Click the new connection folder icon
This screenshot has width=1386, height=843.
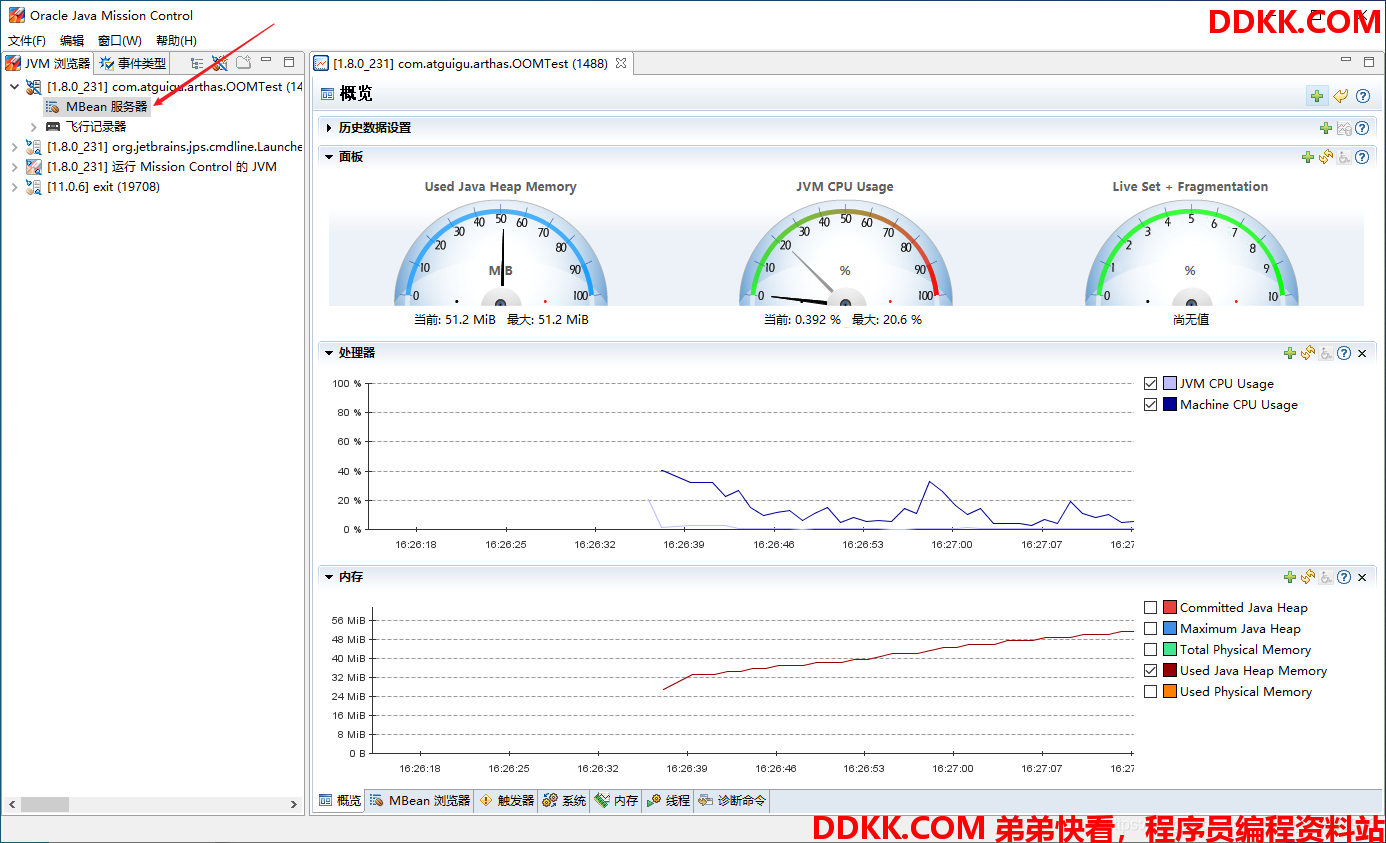click(x=243, y=62)
